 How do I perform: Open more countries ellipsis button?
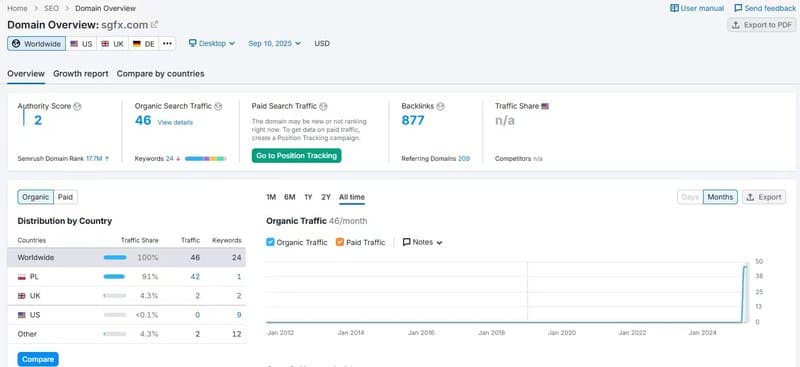(x=167, y=43)
